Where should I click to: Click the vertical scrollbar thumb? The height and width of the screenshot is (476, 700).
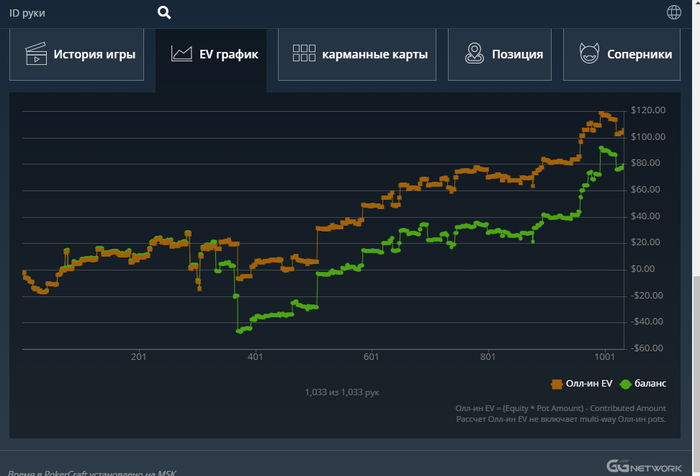coord(696,376)
